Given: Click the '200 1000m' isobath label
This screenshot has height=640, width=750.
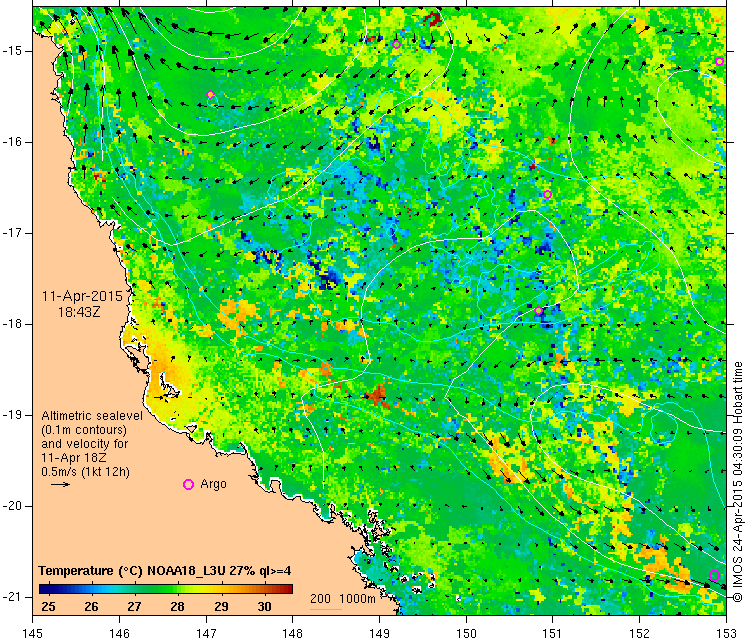Looking at the screenshot, I should 342,598.
